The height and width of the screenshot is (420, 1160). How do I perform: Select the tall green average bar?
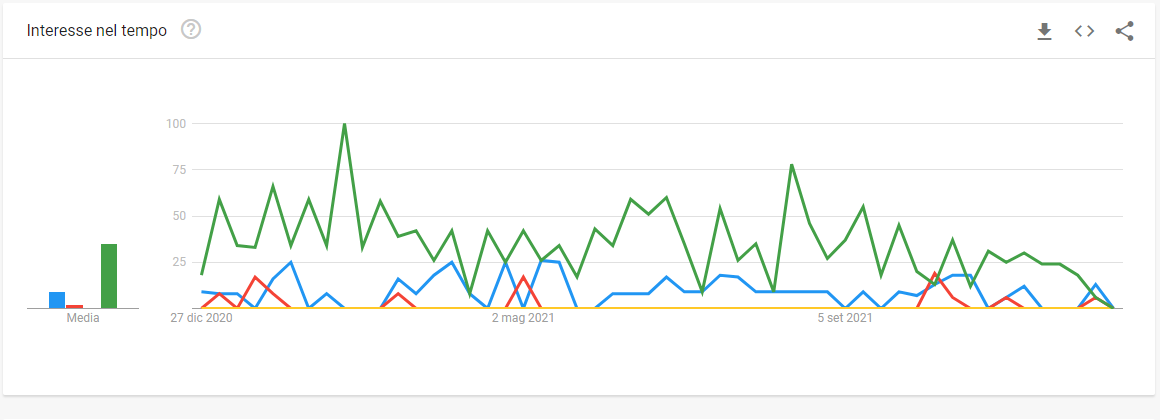coord(109,276)
